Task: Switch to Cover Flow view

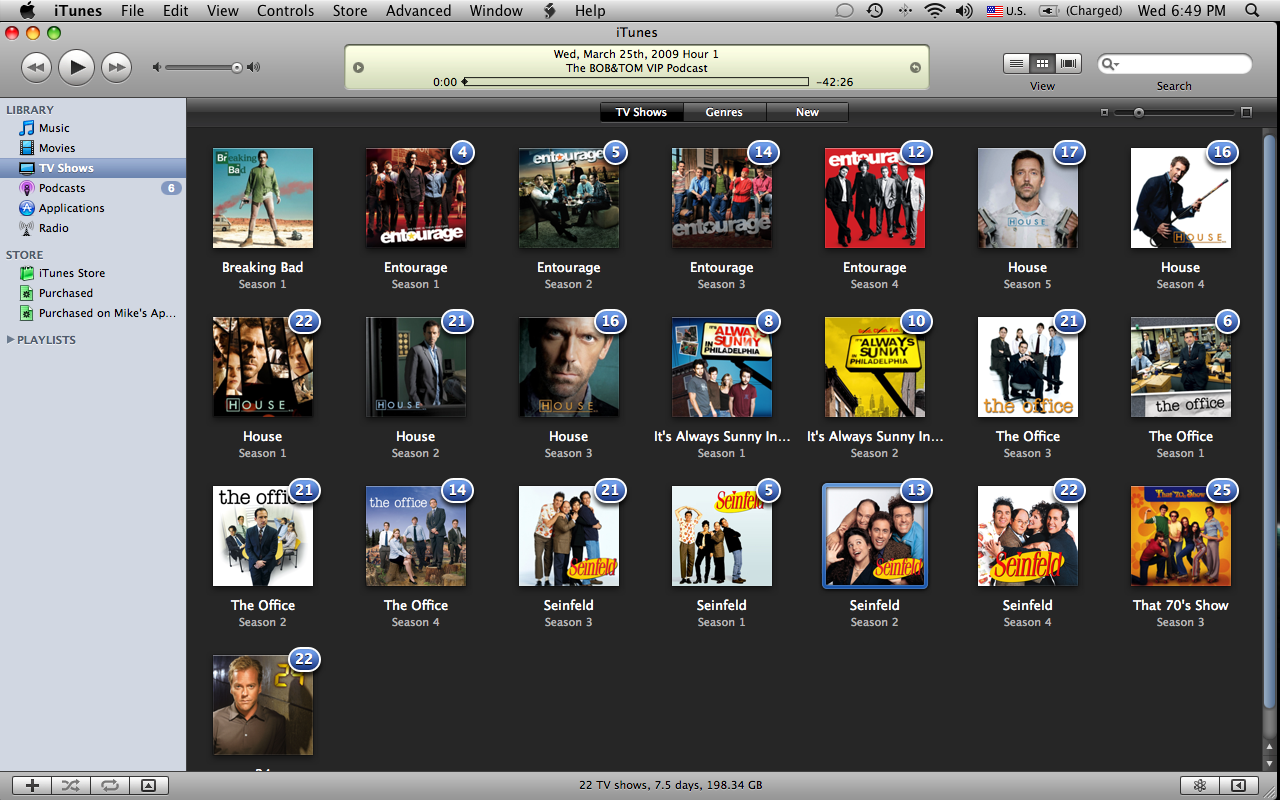Action: coord(1069,63)
